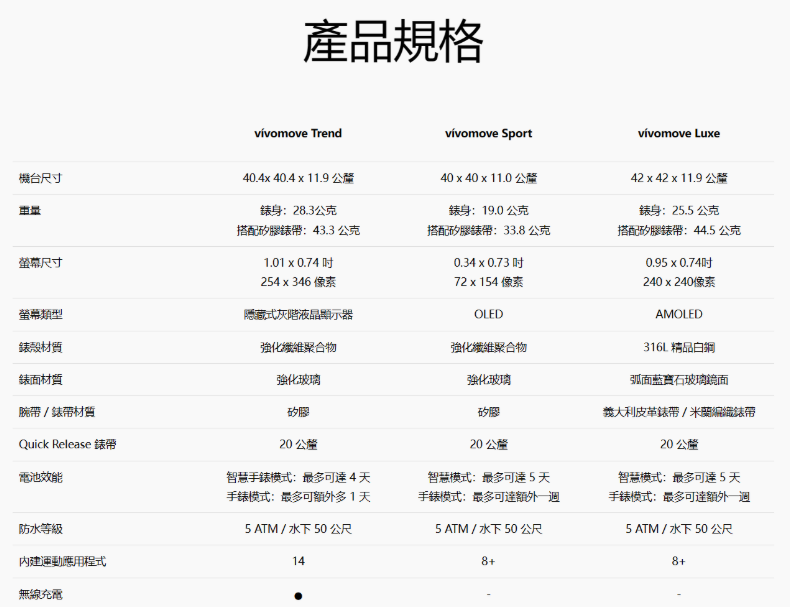This screenshot has width=790, height=607.
Task: Click the 隱藏式灰階液晶顯示器 screen type
Action: pyautogui.click(x=298, y=314)
